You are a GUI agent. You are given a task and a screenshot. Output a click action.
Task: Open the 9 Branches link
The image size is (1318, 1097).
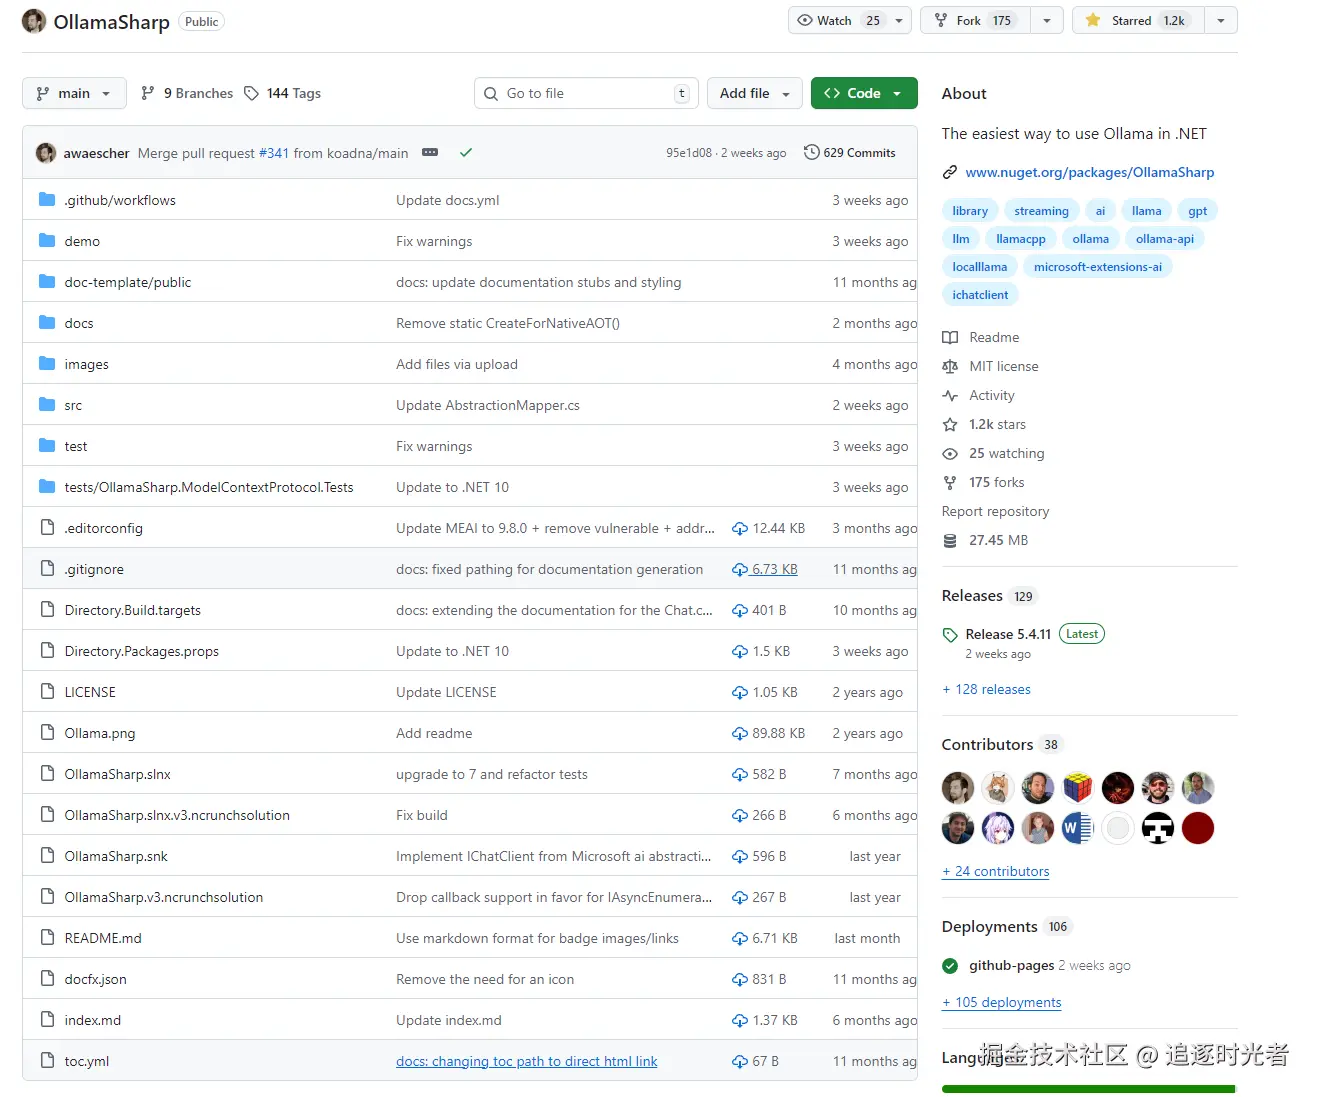coord(187,93)
